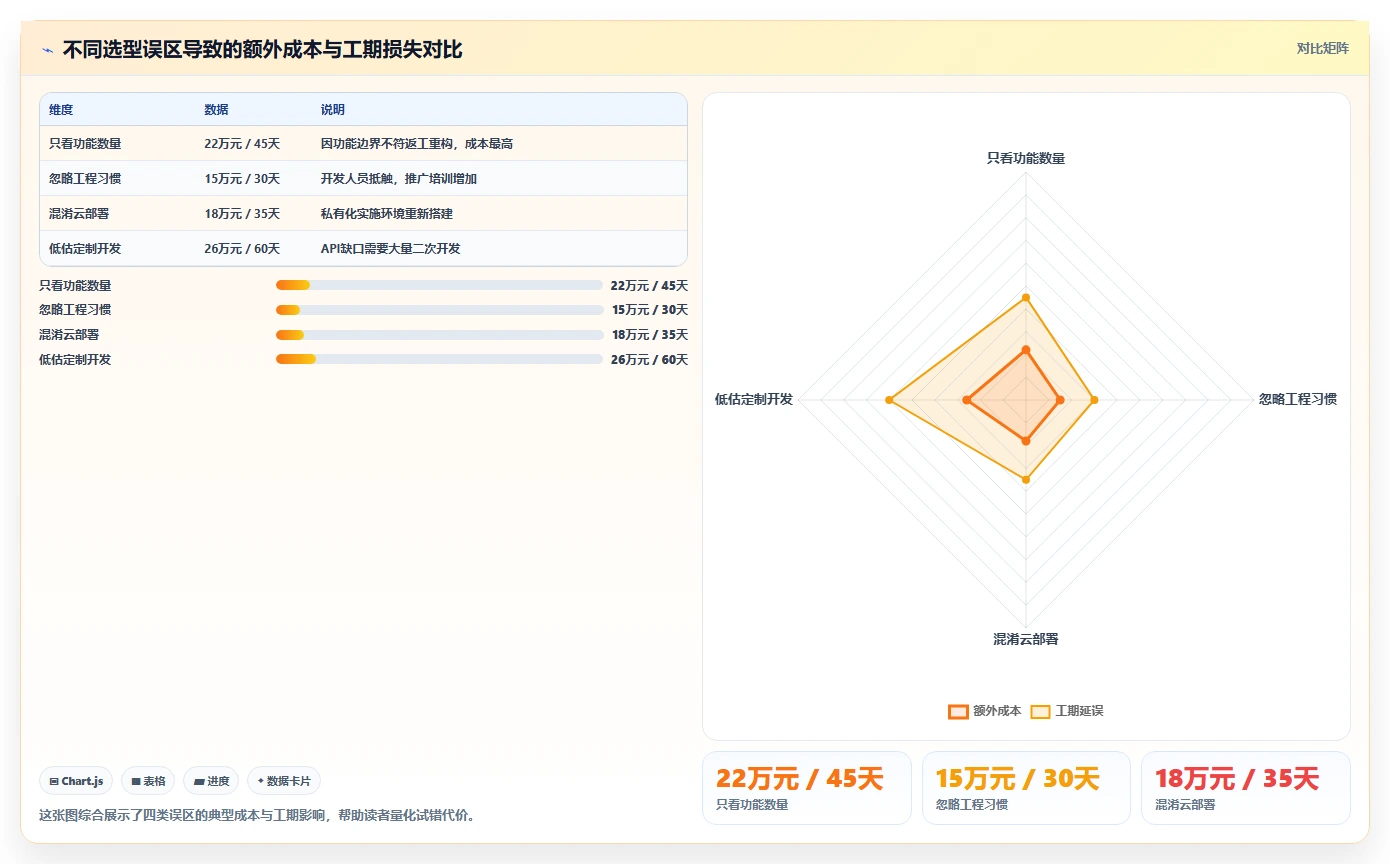Click the 说明 column header

pyautogui.click(x=333, y=110)
